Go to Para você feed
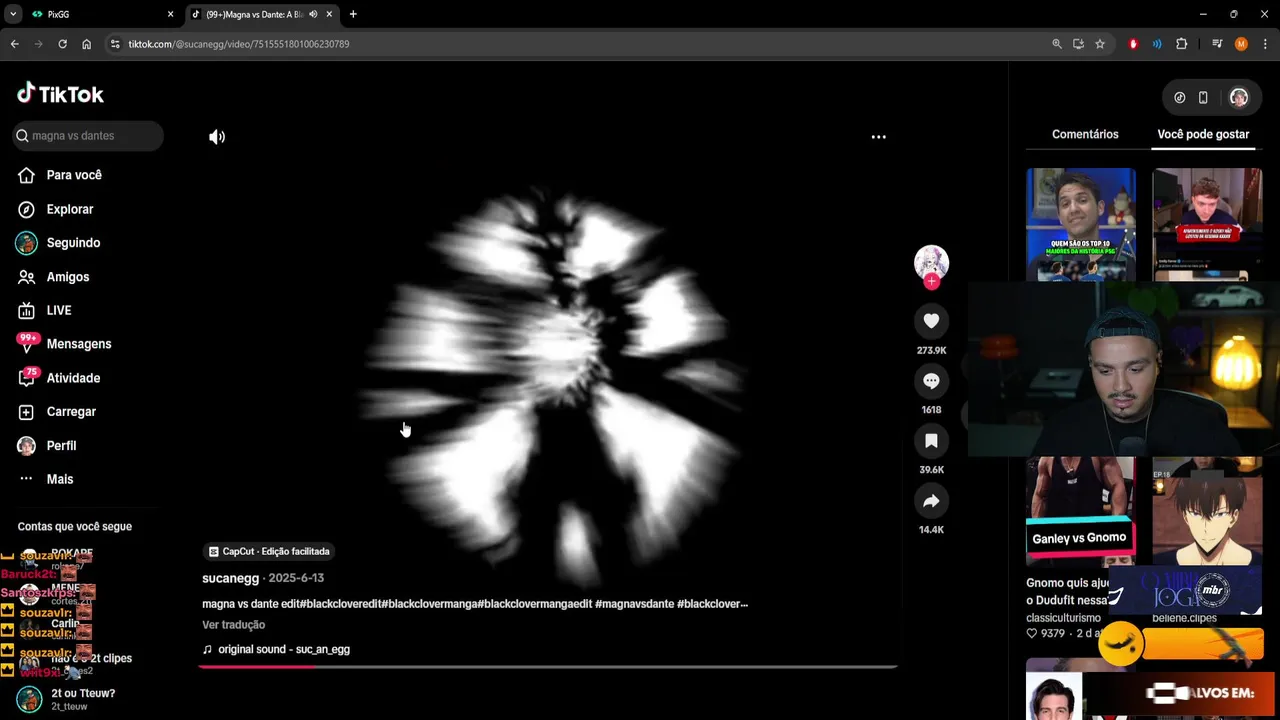This screenshot has width=1280, height=720. pyautogui.click(x=60, y=175)
